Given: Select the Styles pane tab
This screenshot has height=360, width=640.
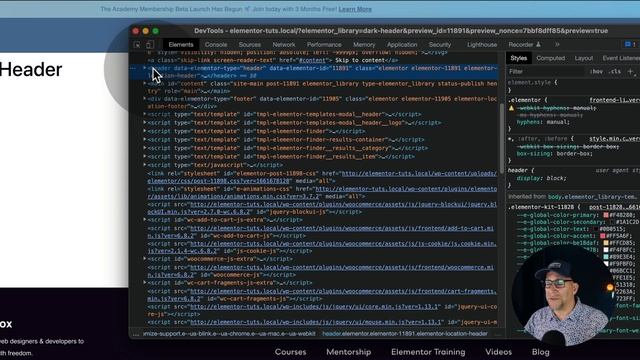Looking at the screenshot, I should (x=518, y=58).
